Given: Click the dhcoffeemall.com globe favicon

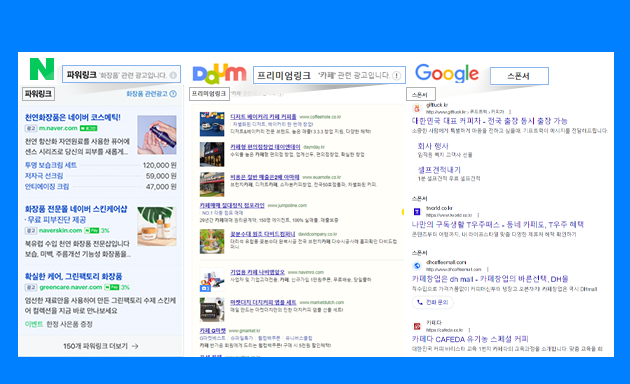Looking at the screenshot, I should pyautogui.click(x=417, y=266).
